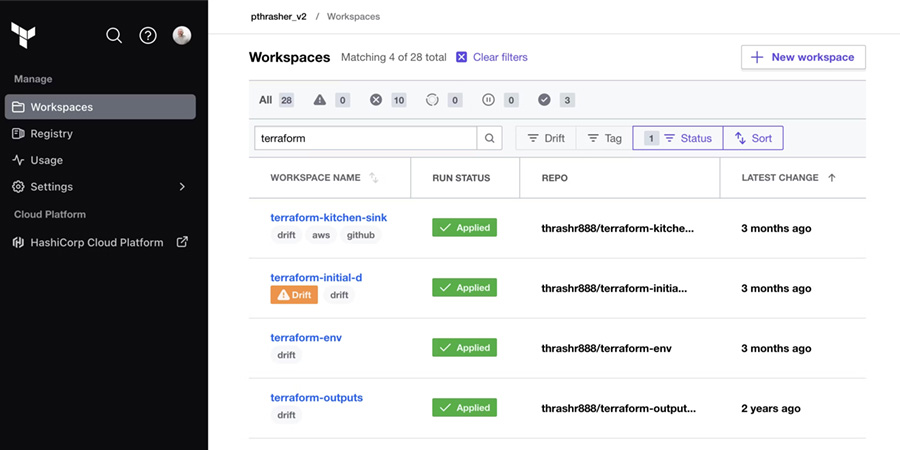Click the orange Drift badge
The height and width of the screenshot is (450, 900).
[294, 295]
